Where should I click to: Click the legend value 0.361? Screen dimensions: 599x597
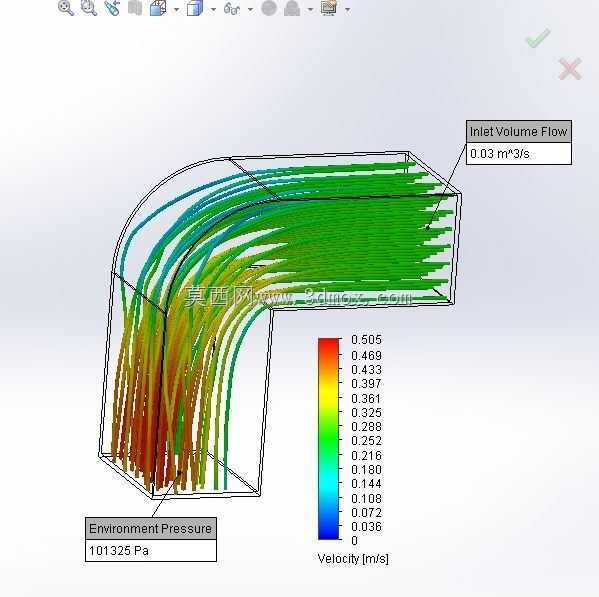click(x=366, y=399)
